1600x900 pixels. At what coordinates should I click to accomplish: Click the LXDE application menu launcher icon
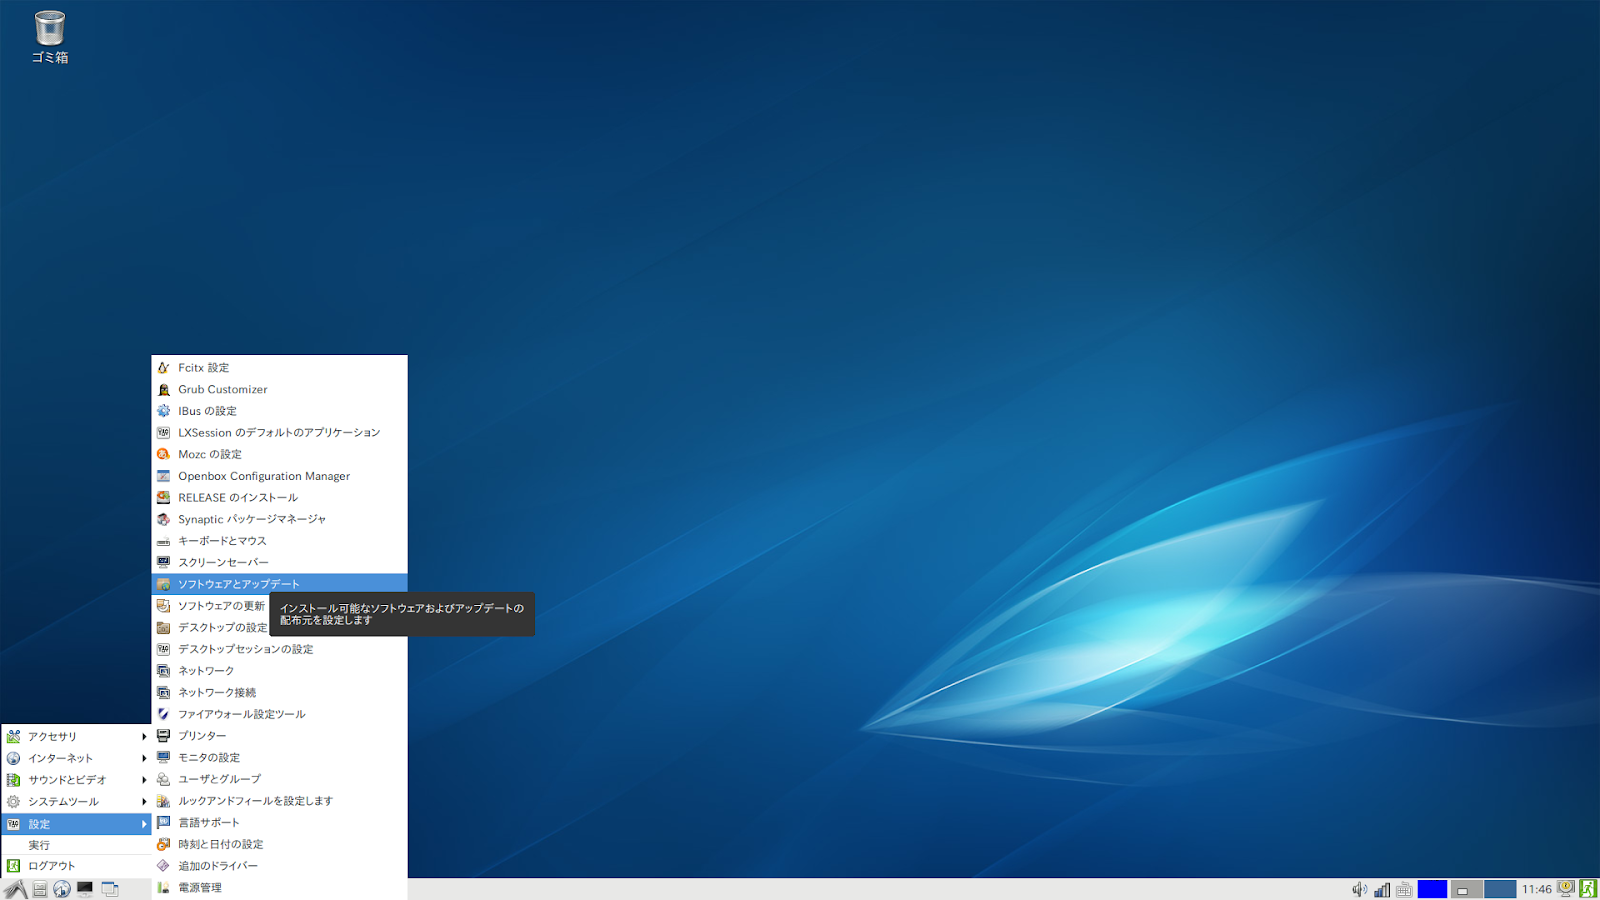pos(16,888)
